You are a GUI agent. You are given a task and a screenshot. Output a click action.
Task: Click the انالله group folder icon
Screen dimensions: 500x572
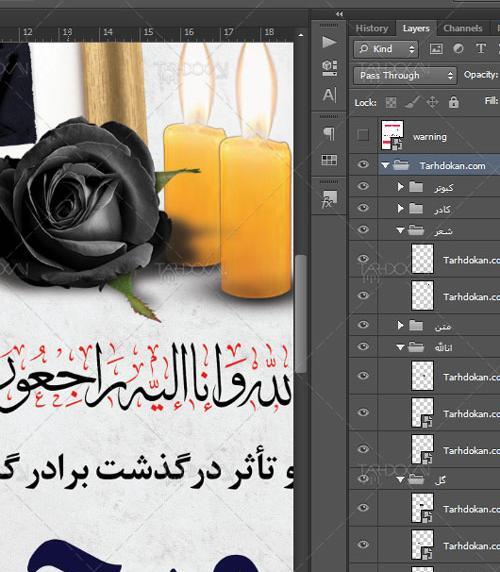pyautogui.click(x=416, y=347)
